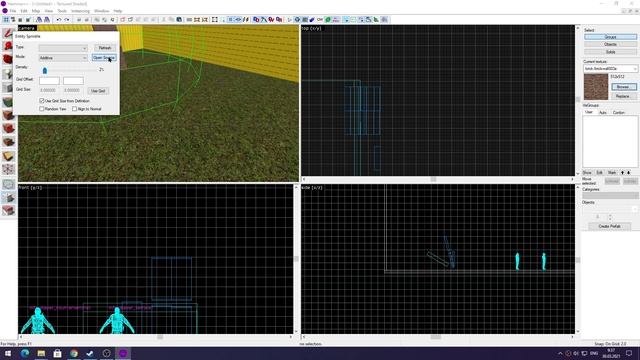
Task: Select the Block tool
Action: pyautogui.click(x=8, y=88)
